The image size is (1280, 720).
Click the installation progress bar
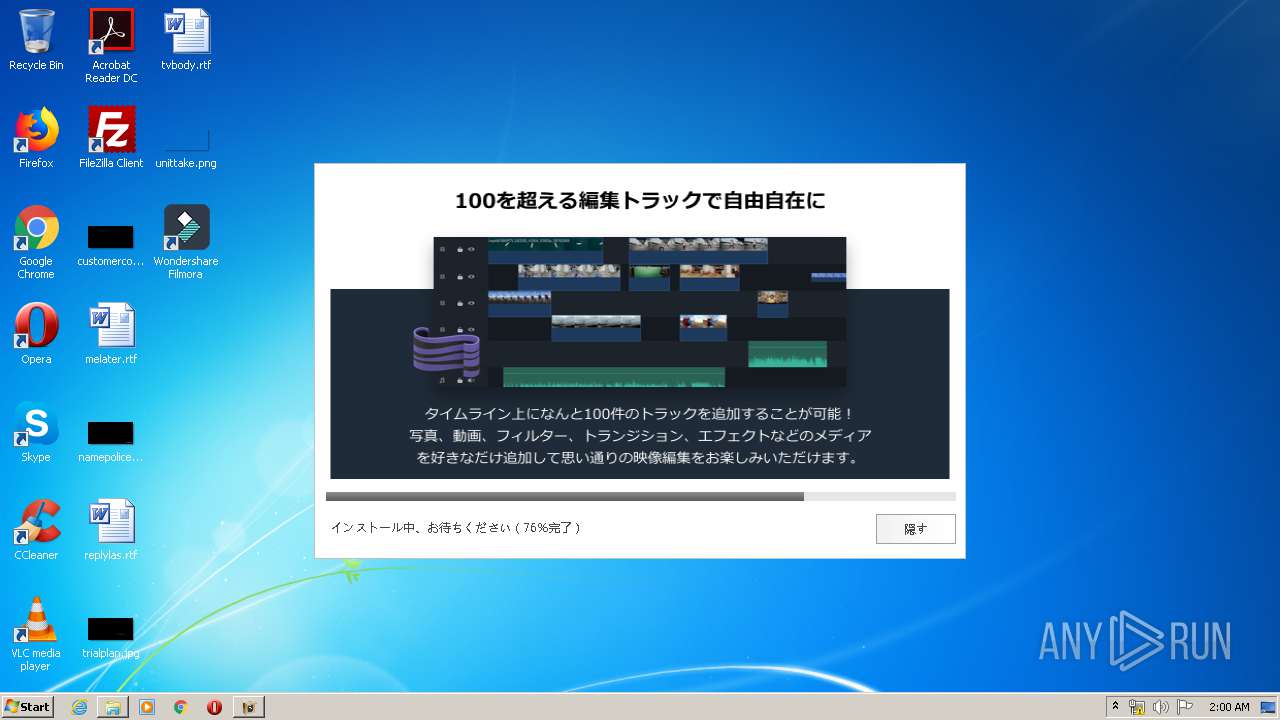pos(640,496)
